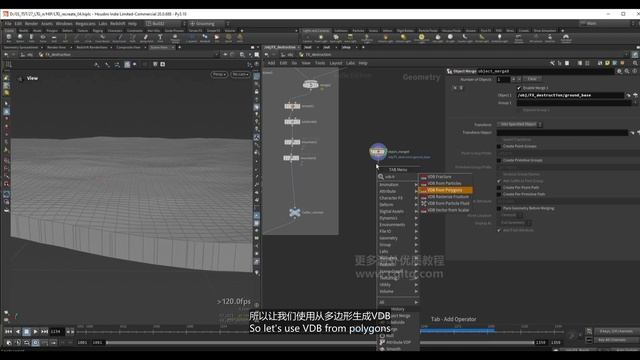Click the Persp viewport camera menu
Viewport: 640px width, 360px height.
click(219, 74)
